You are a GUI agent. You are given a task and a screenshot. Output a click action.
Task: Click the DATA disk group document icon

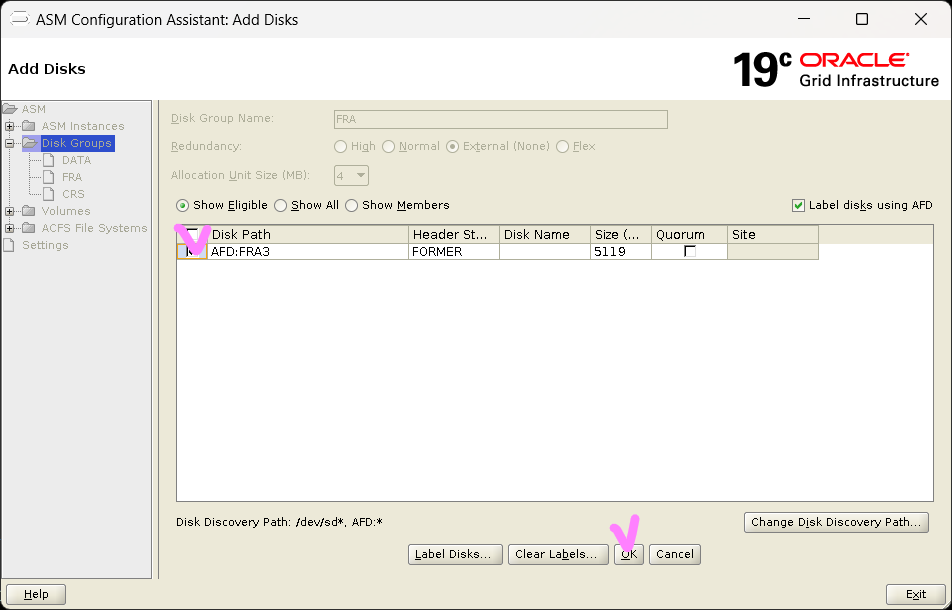tap(49, 160)
